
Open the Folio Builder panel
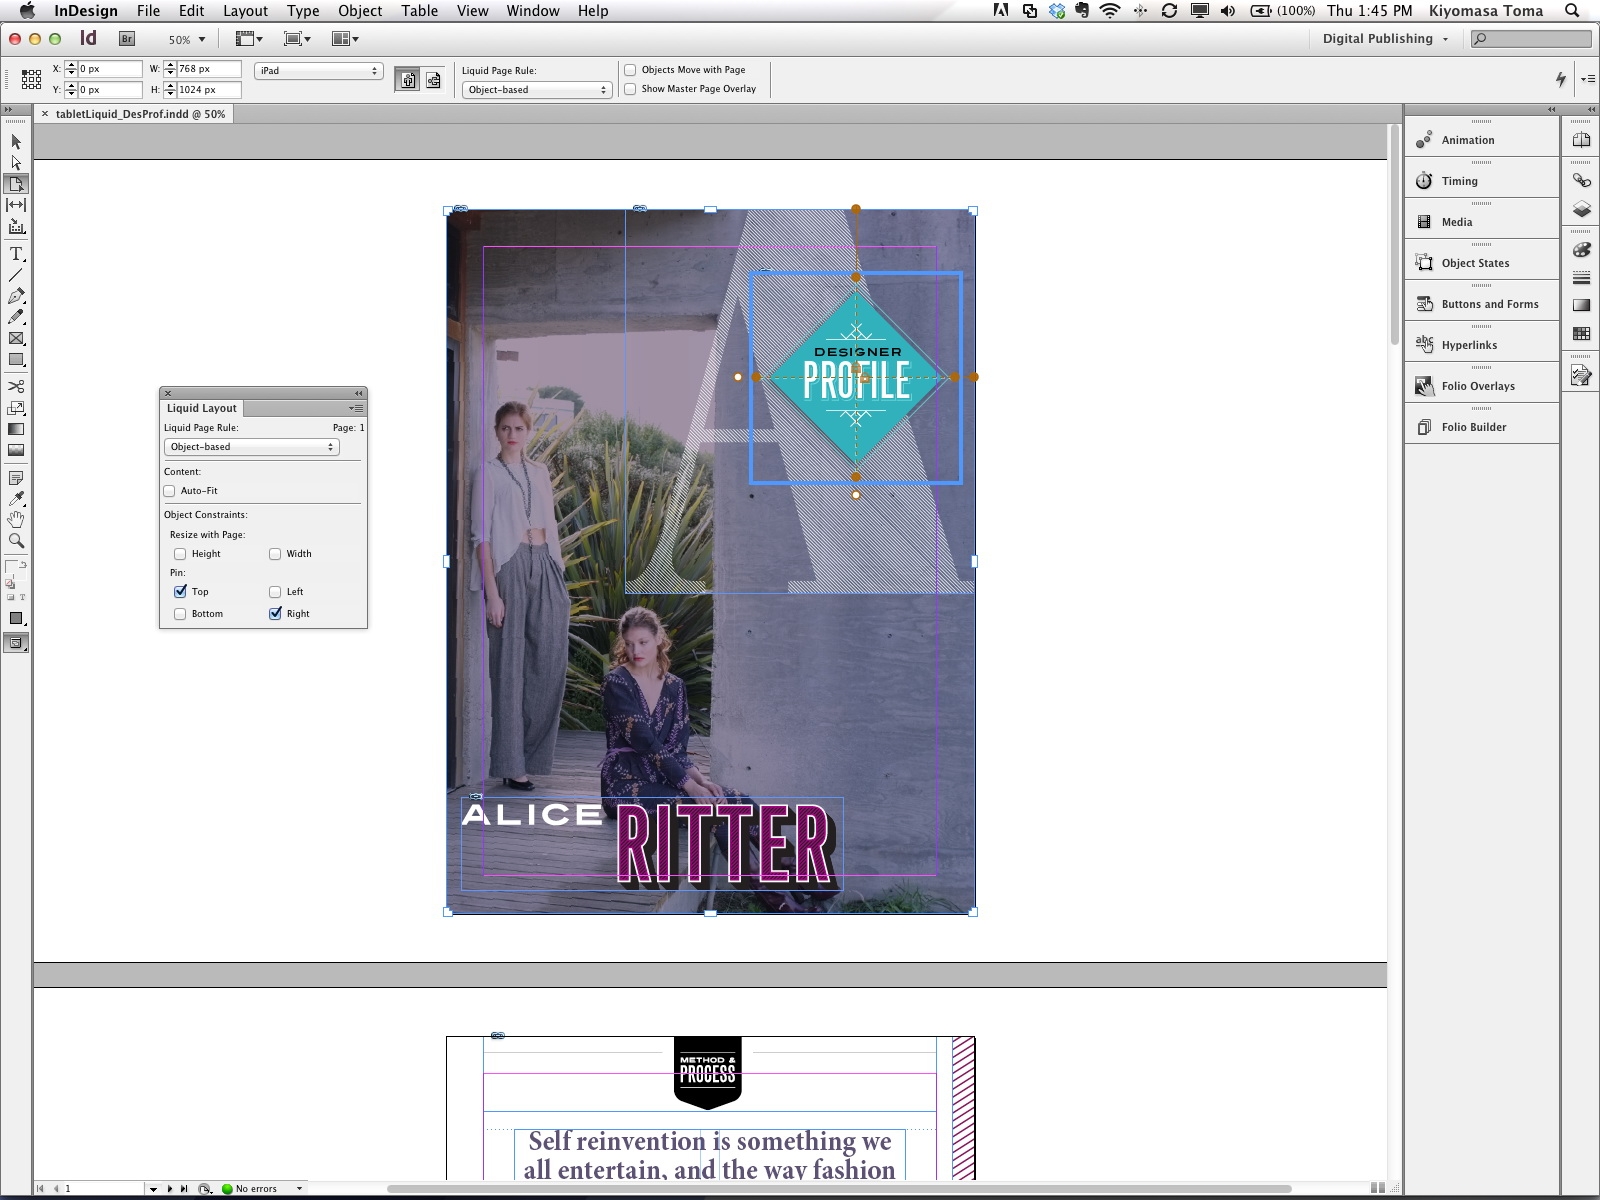[1473, 427]
